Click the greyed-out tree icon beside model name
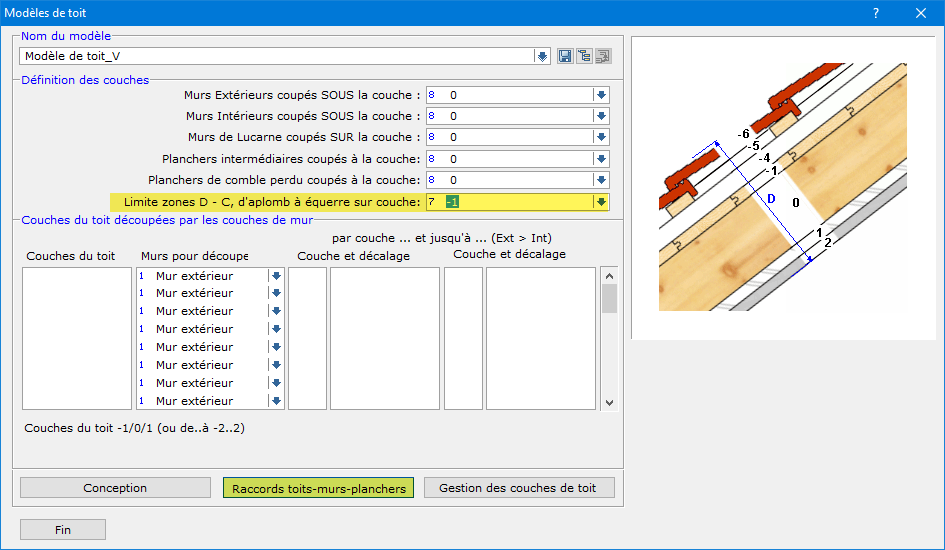 point(603,56)
